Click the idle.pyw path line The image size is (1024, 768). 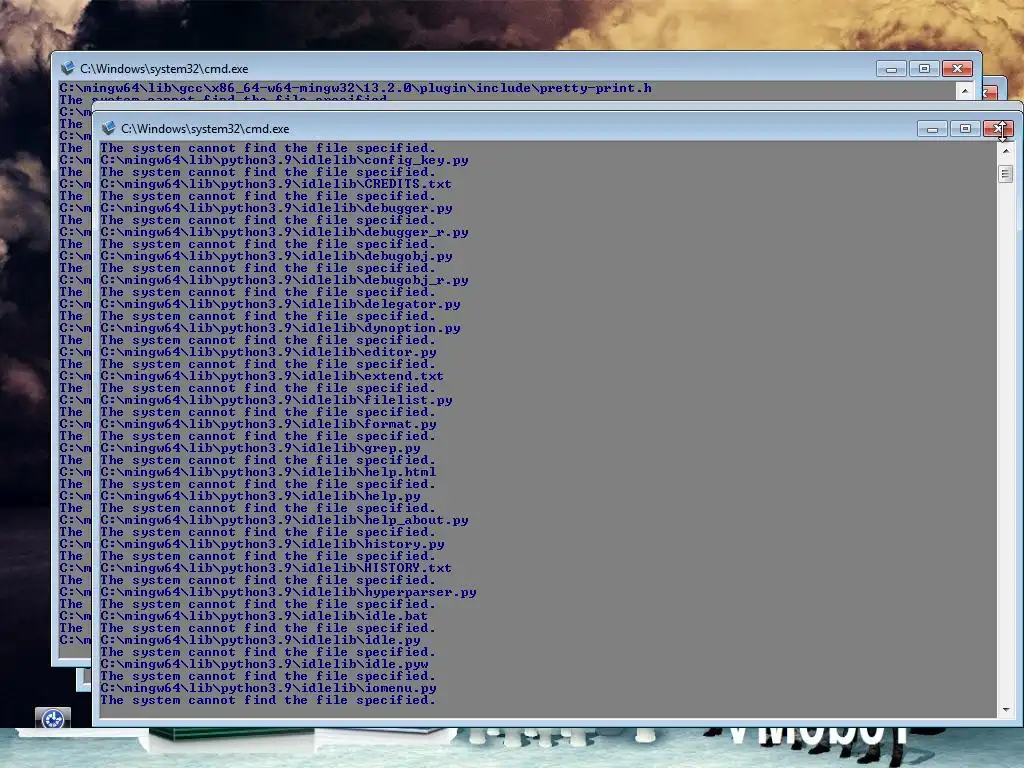click(x=264, y=664)
